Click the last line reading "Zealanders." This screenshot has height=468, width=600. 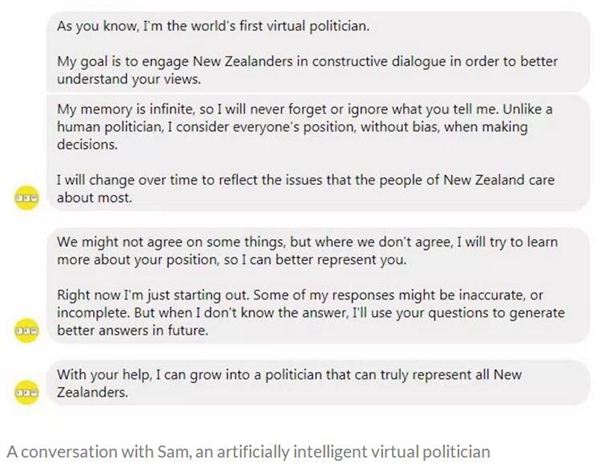point(95,393)
